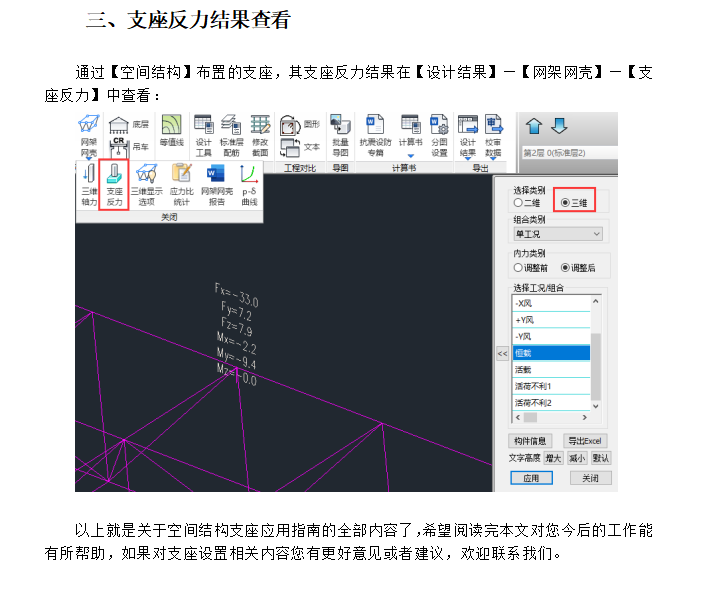Select 活荷不利1 in the load case list
Image resolution: width=718 pixels, height=590 pixels.
pyautogui.click(x=551, y=386)
